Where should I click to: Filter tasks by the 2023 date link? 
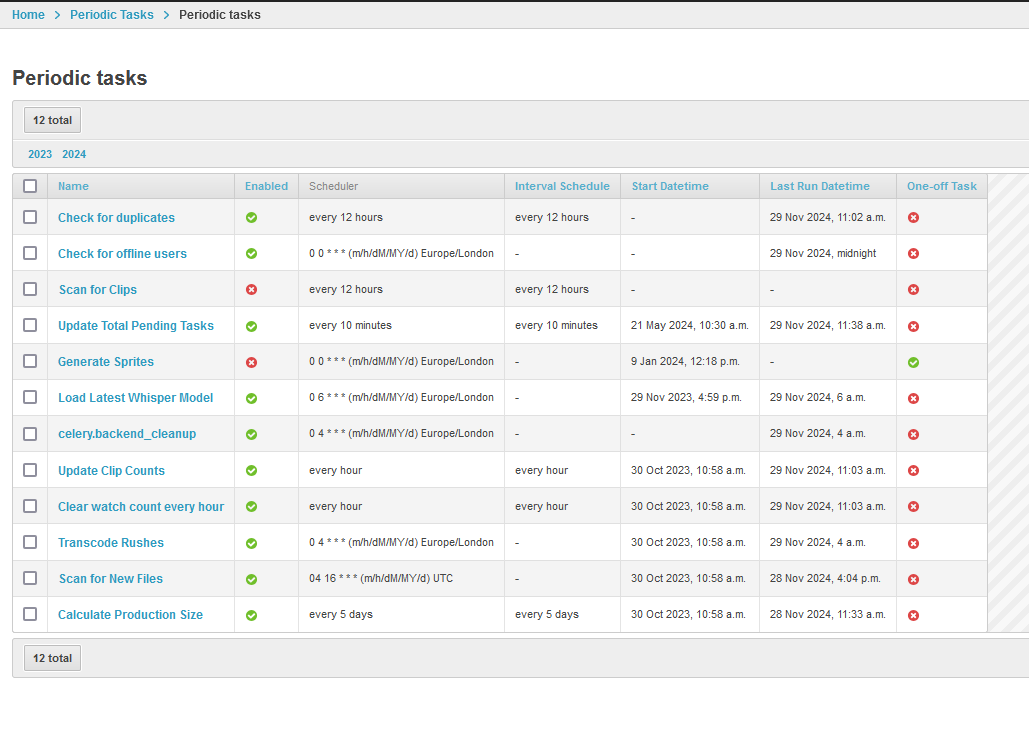tap(40, 154)
